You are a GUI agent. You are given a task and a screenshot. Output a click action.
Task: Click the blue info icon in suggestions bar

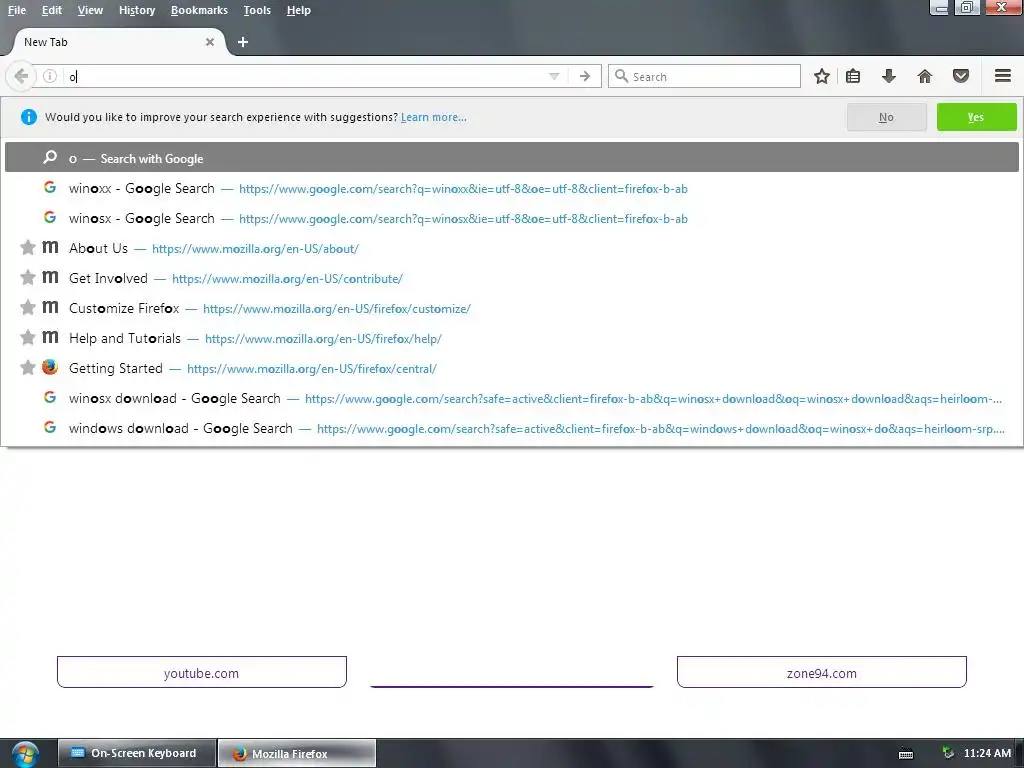29,118
